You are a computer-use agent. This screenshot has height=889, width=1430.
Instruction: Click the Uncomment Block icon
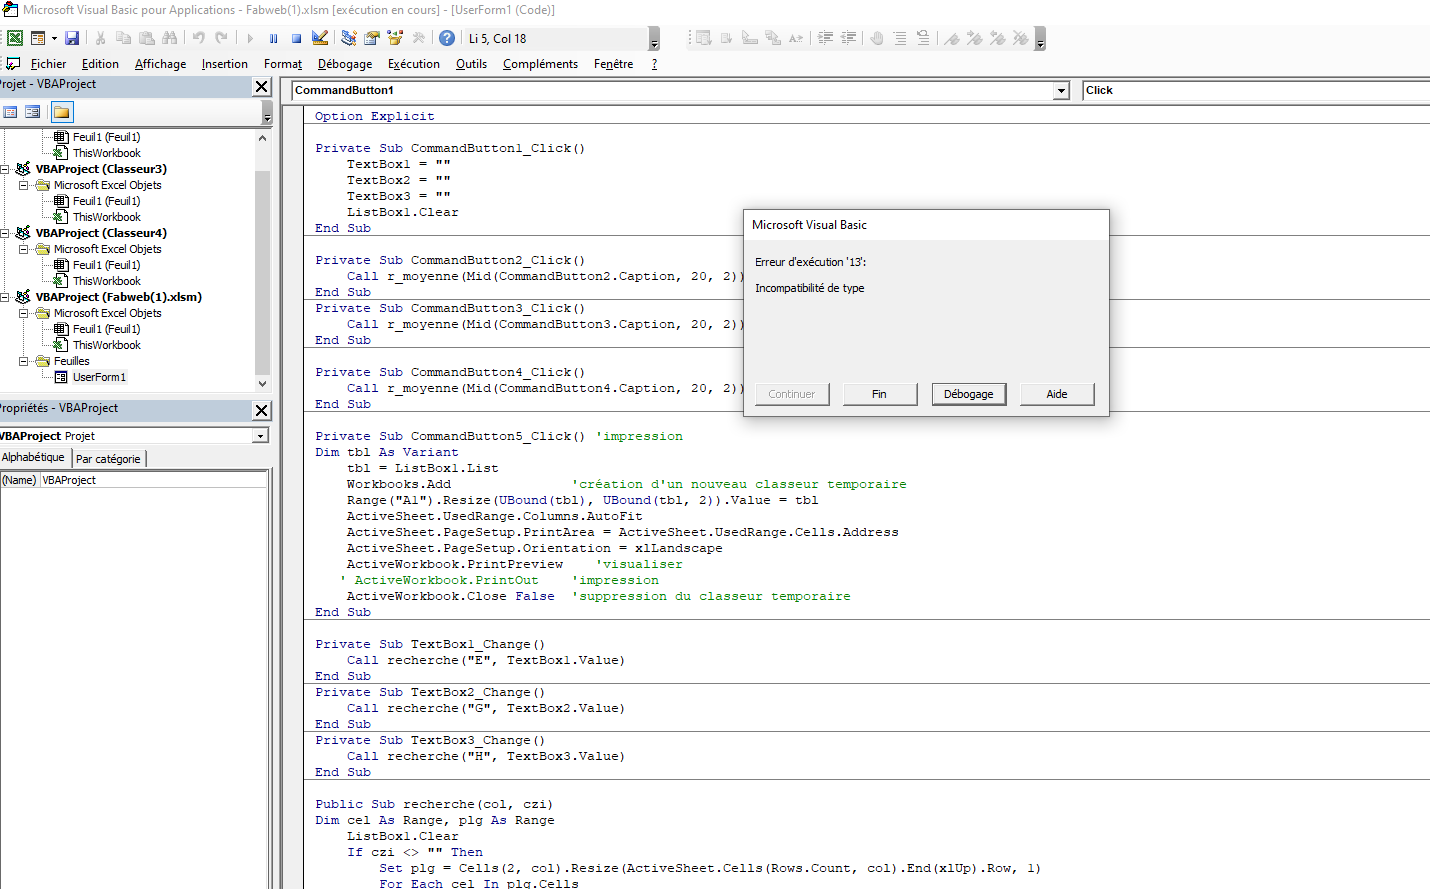tap(922, 38)
